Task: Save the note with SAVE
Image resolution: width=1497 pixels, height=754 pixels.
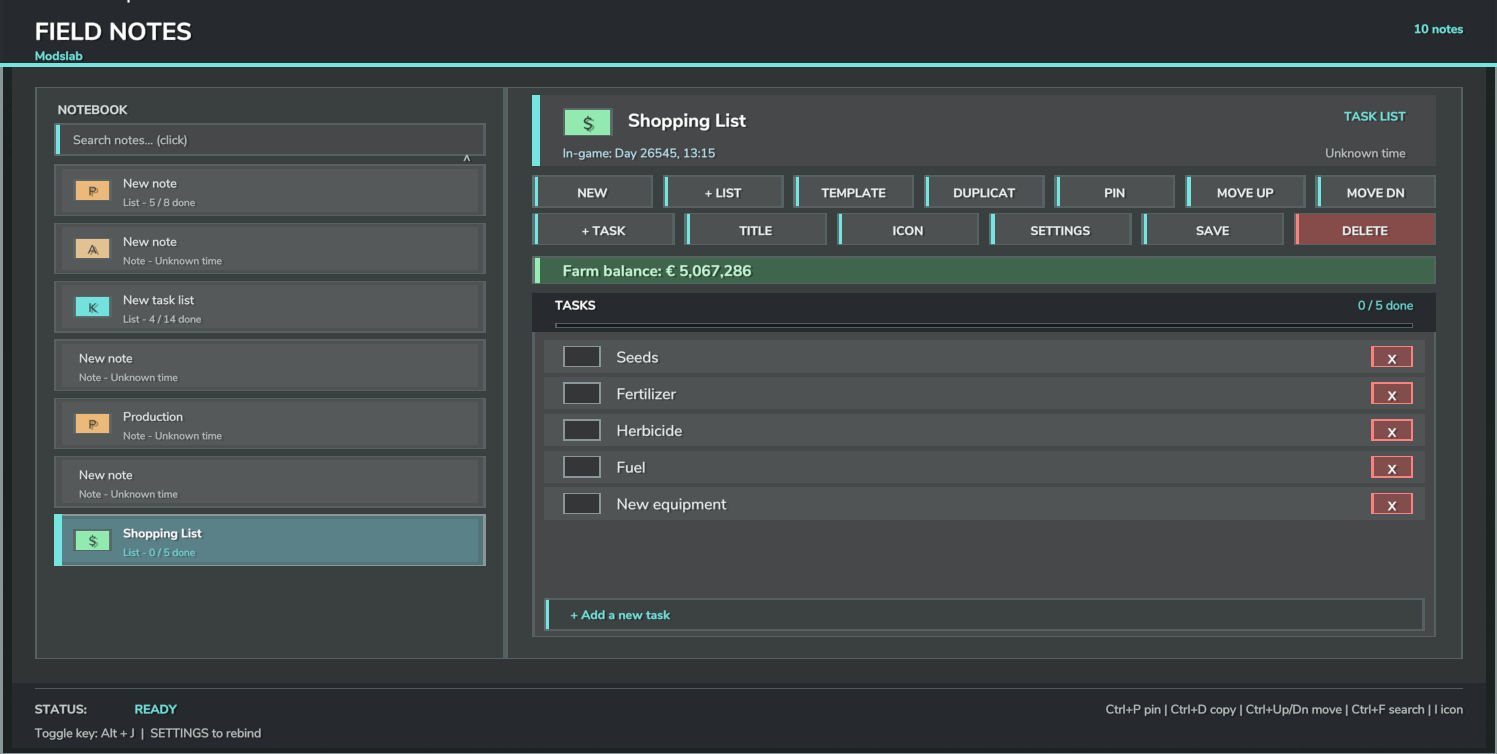Action: (x=1212, y=230)
